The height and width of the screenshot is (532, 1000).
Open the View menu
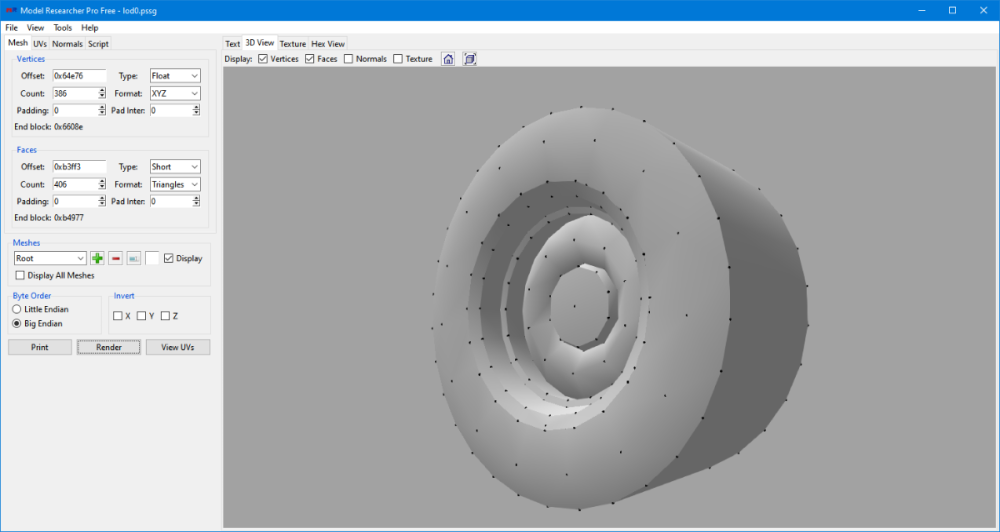[35, 28]
